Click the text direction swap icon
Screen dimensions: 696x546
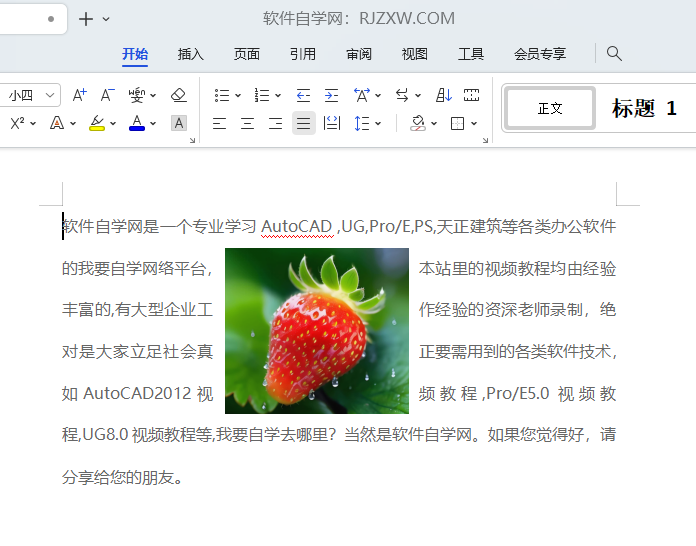coord(402,95)
